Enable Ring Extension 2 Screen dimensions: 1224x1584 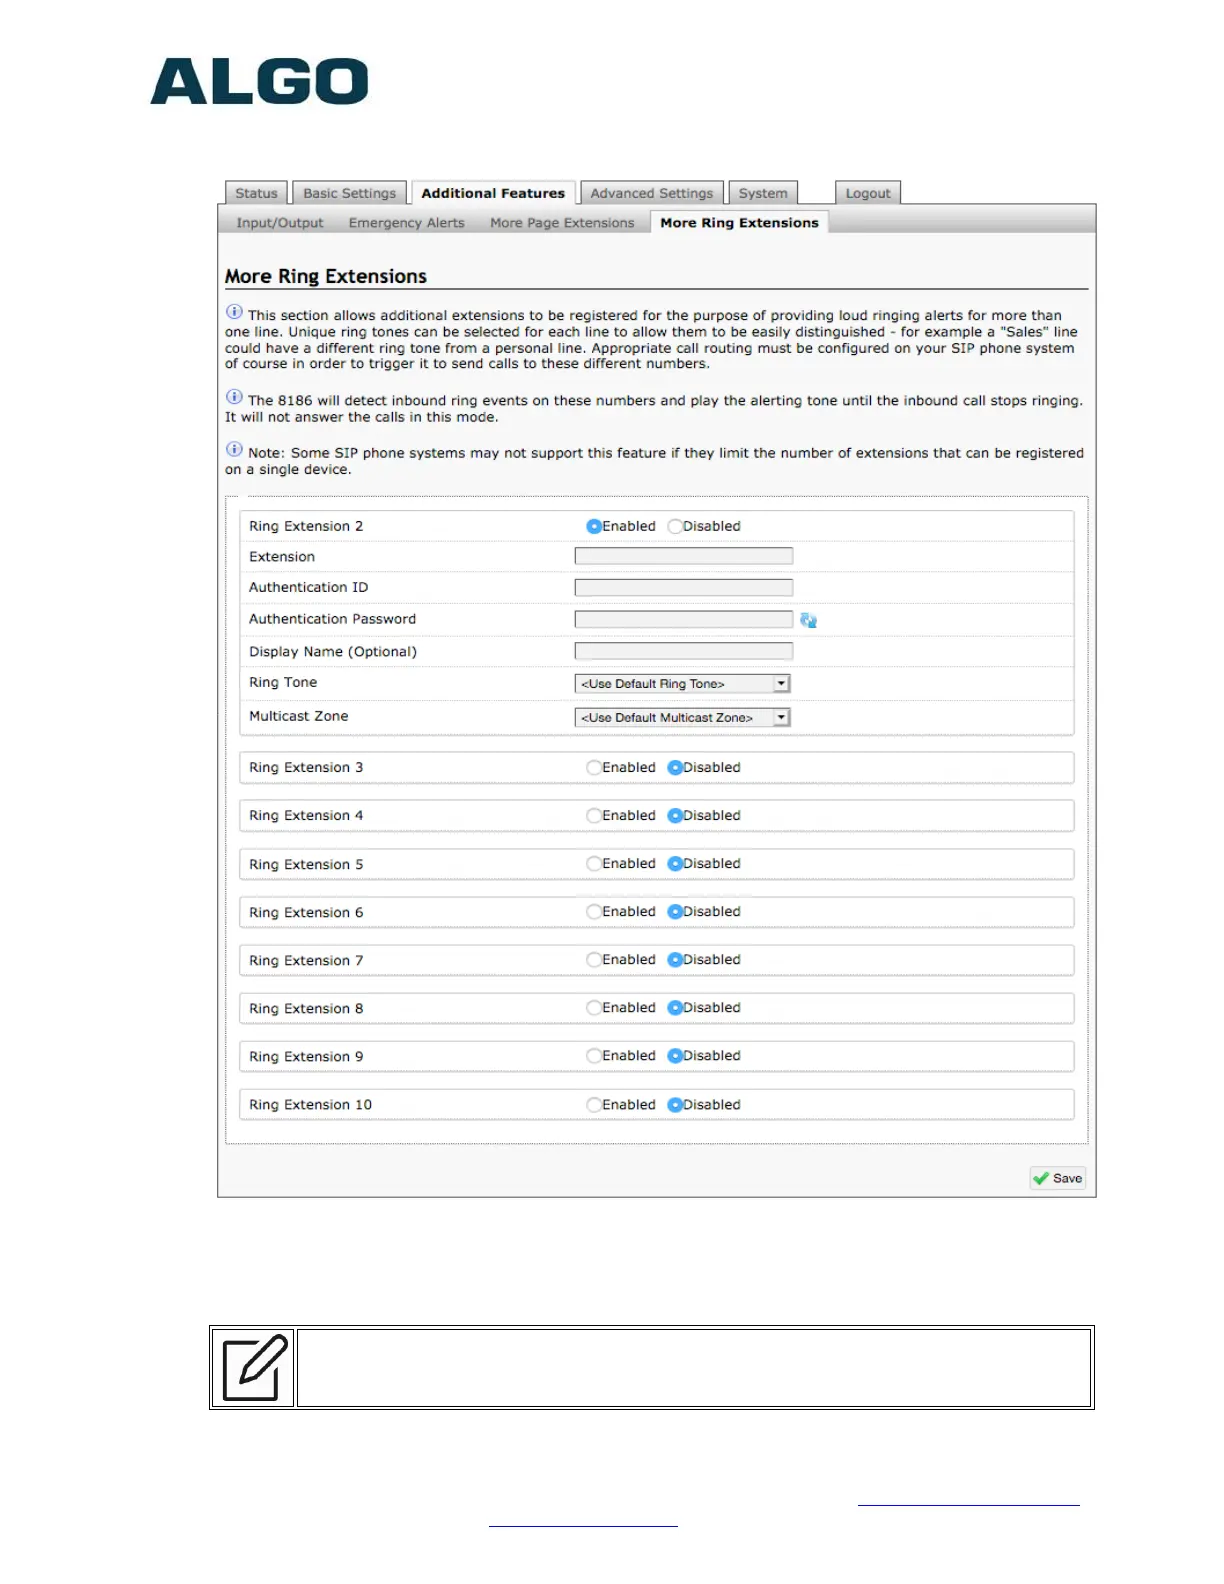pos(594,526)
